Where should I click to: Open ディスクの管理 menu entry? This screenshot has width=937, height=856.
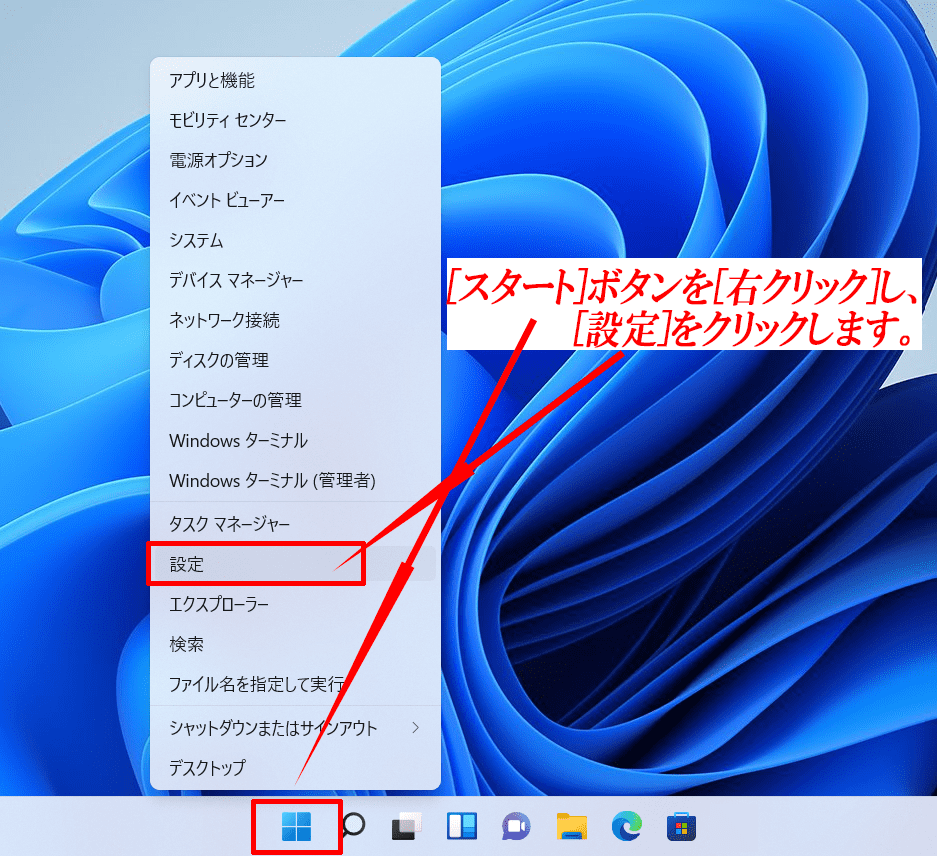[x=219, y=360]
